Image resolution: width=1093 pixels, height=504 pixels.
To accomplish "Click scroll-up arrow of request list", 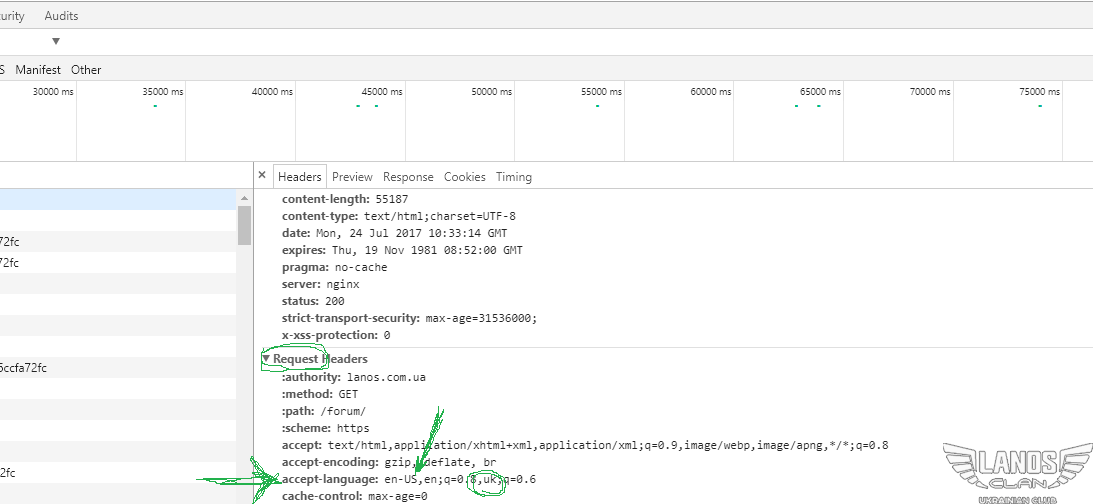I will tap(244, 200).
